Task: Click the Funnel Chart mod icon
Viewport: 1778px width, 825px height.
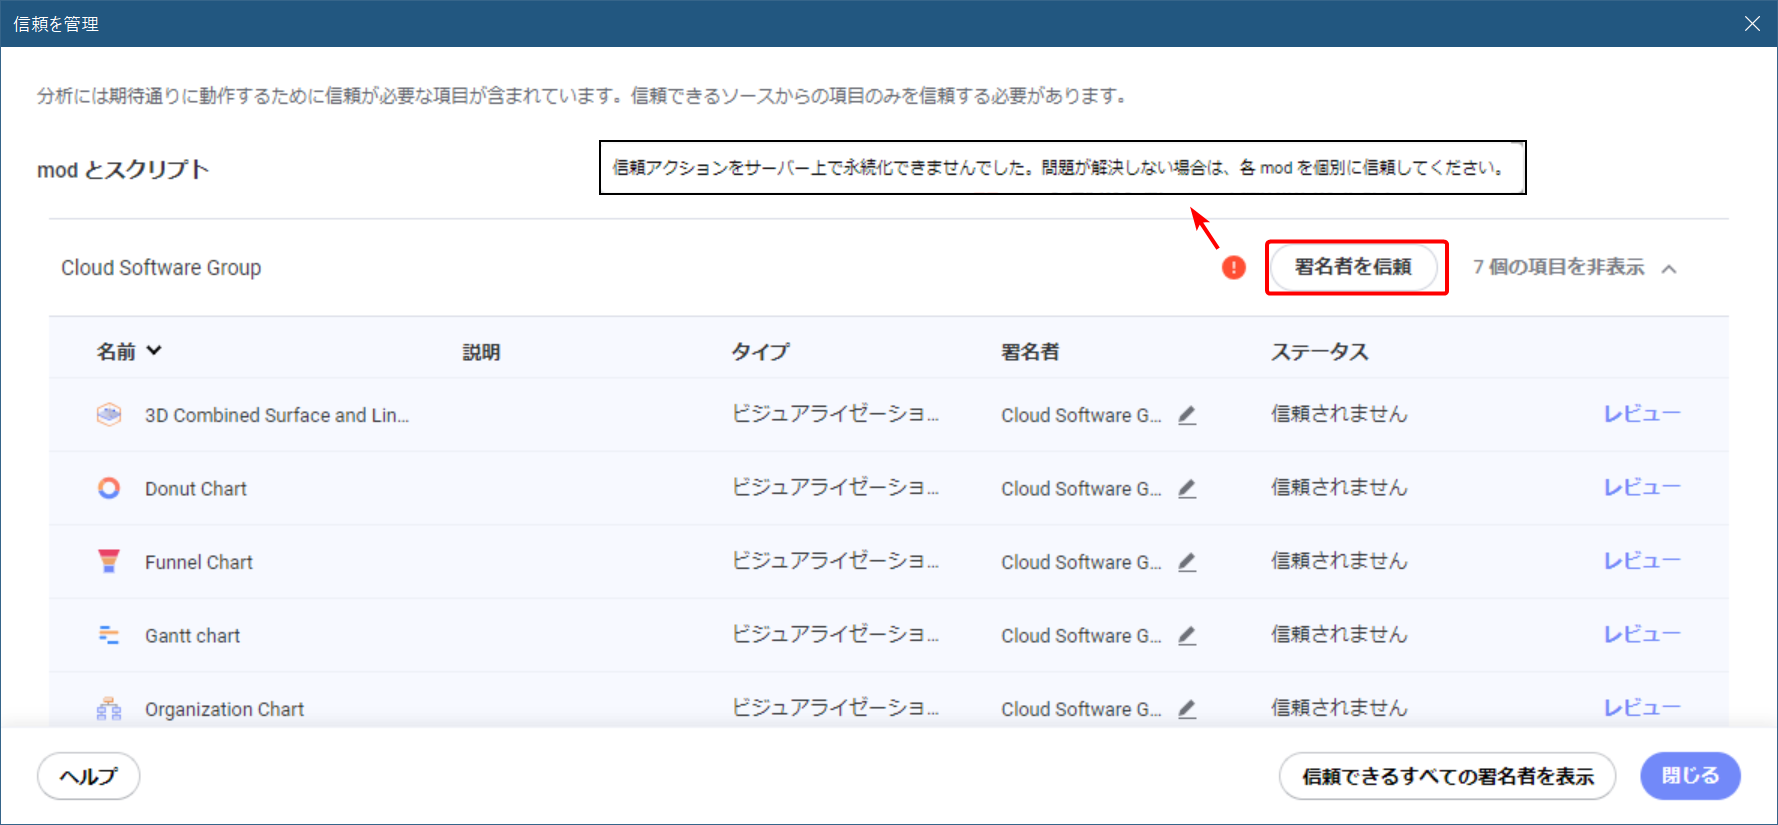Action: coord(109,561)
